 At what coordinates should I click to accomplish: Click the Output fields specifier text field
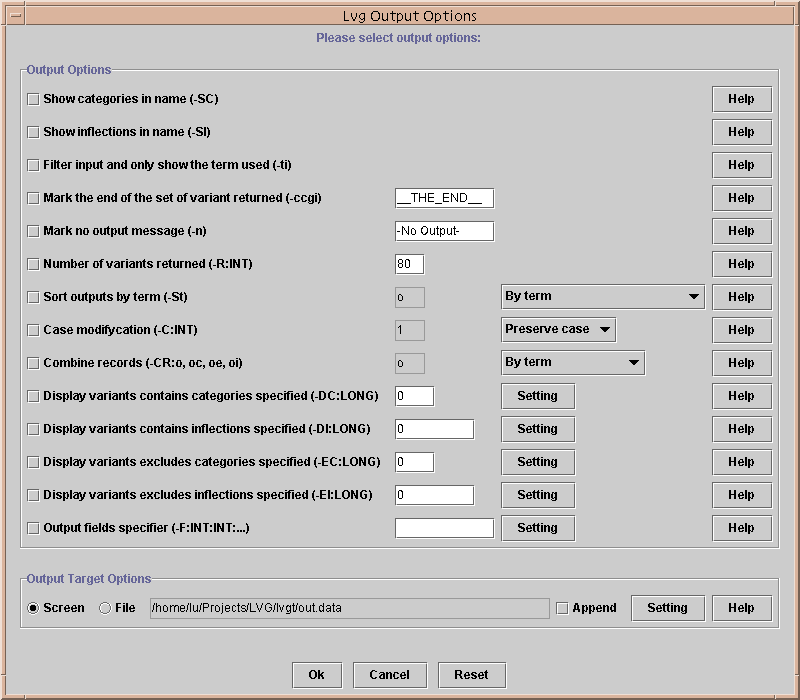pos(444,528)
